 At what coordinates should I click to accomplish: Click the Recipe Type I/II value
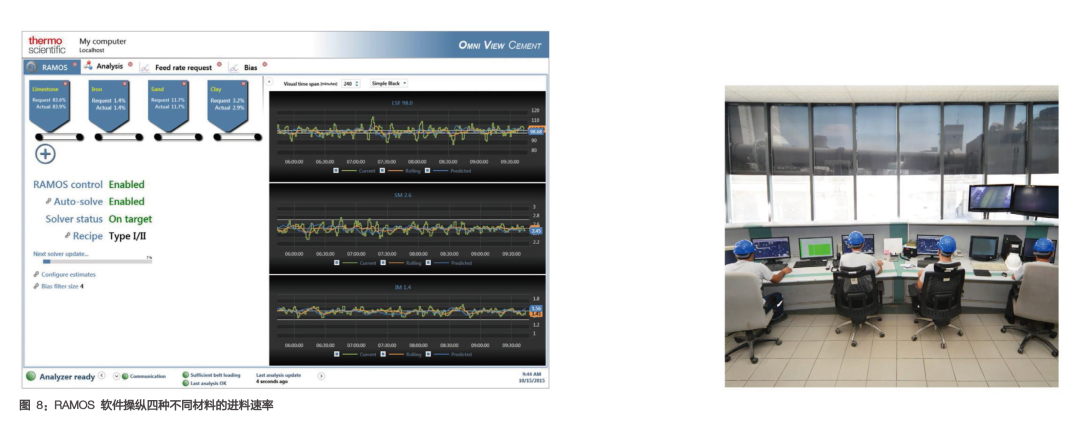[x=127, y=236]
